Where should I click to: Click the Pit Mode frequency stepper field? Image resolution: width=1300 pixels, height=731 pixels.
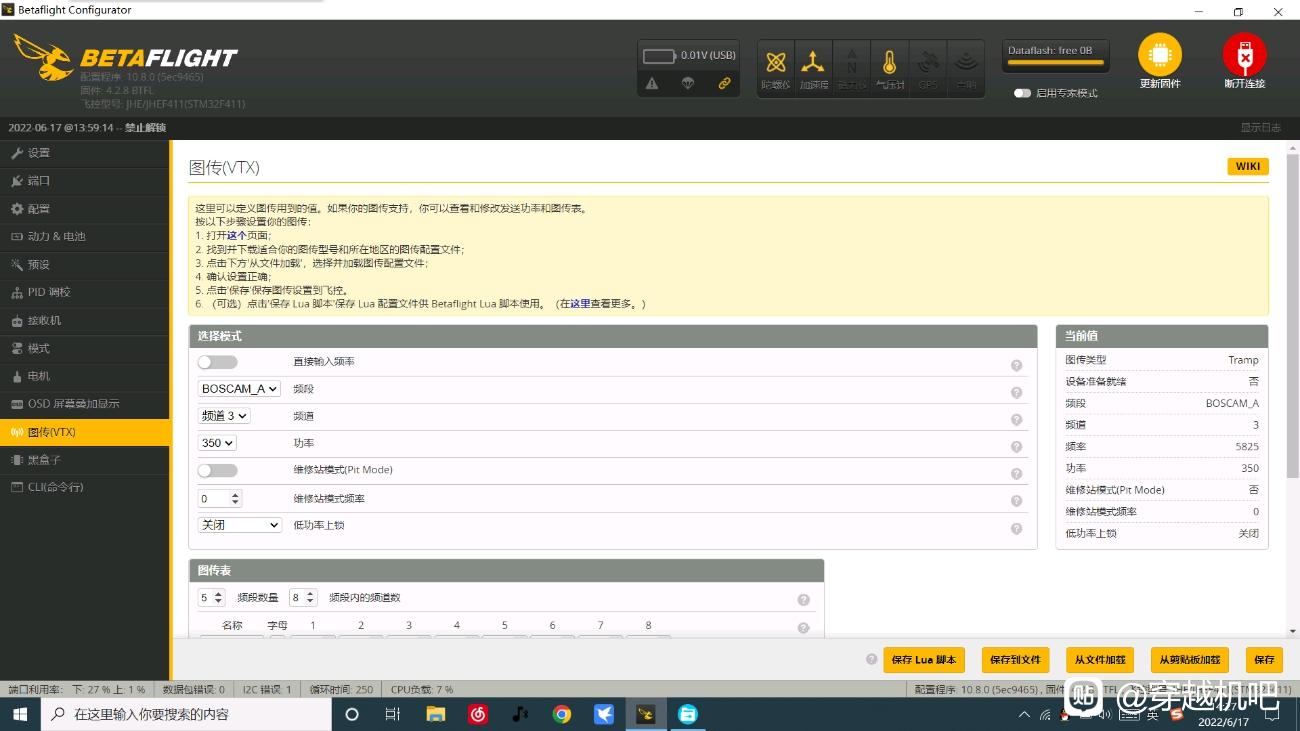pos(220,498)
